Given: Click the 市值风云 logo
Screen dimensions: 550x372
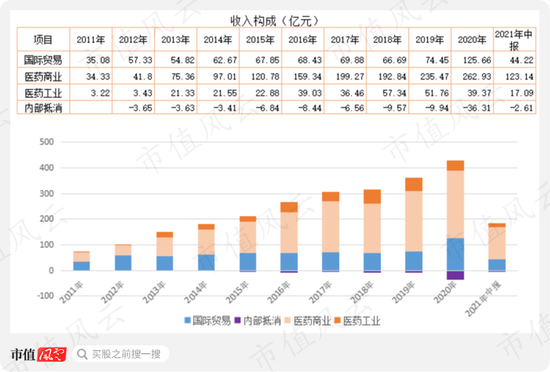Looking at the screenshot, I should pos(38,354).
